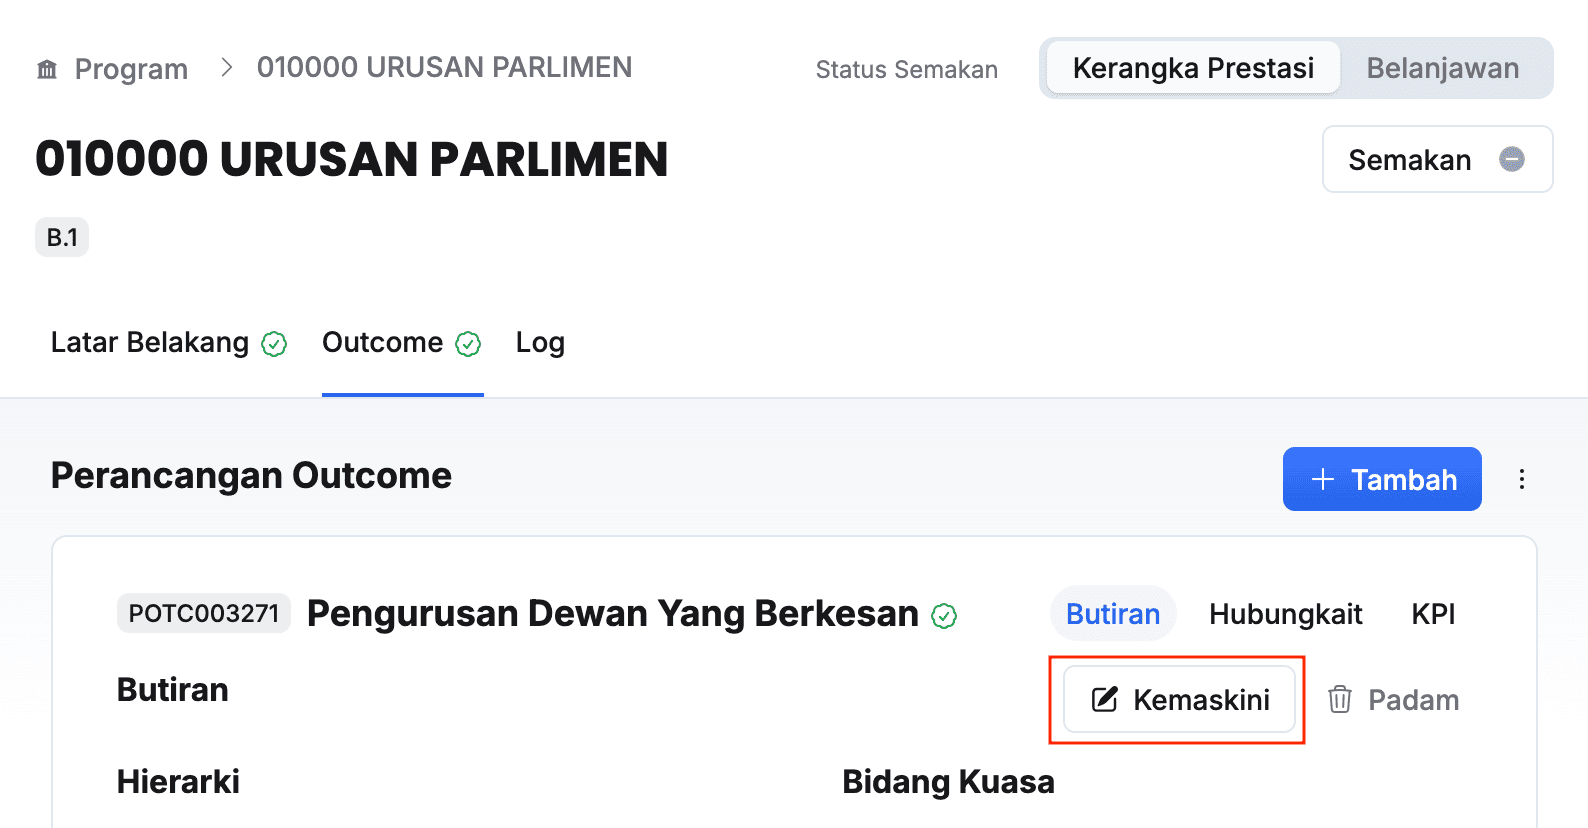Click the Program building icon in breadcrumb

tap(47, 69)
